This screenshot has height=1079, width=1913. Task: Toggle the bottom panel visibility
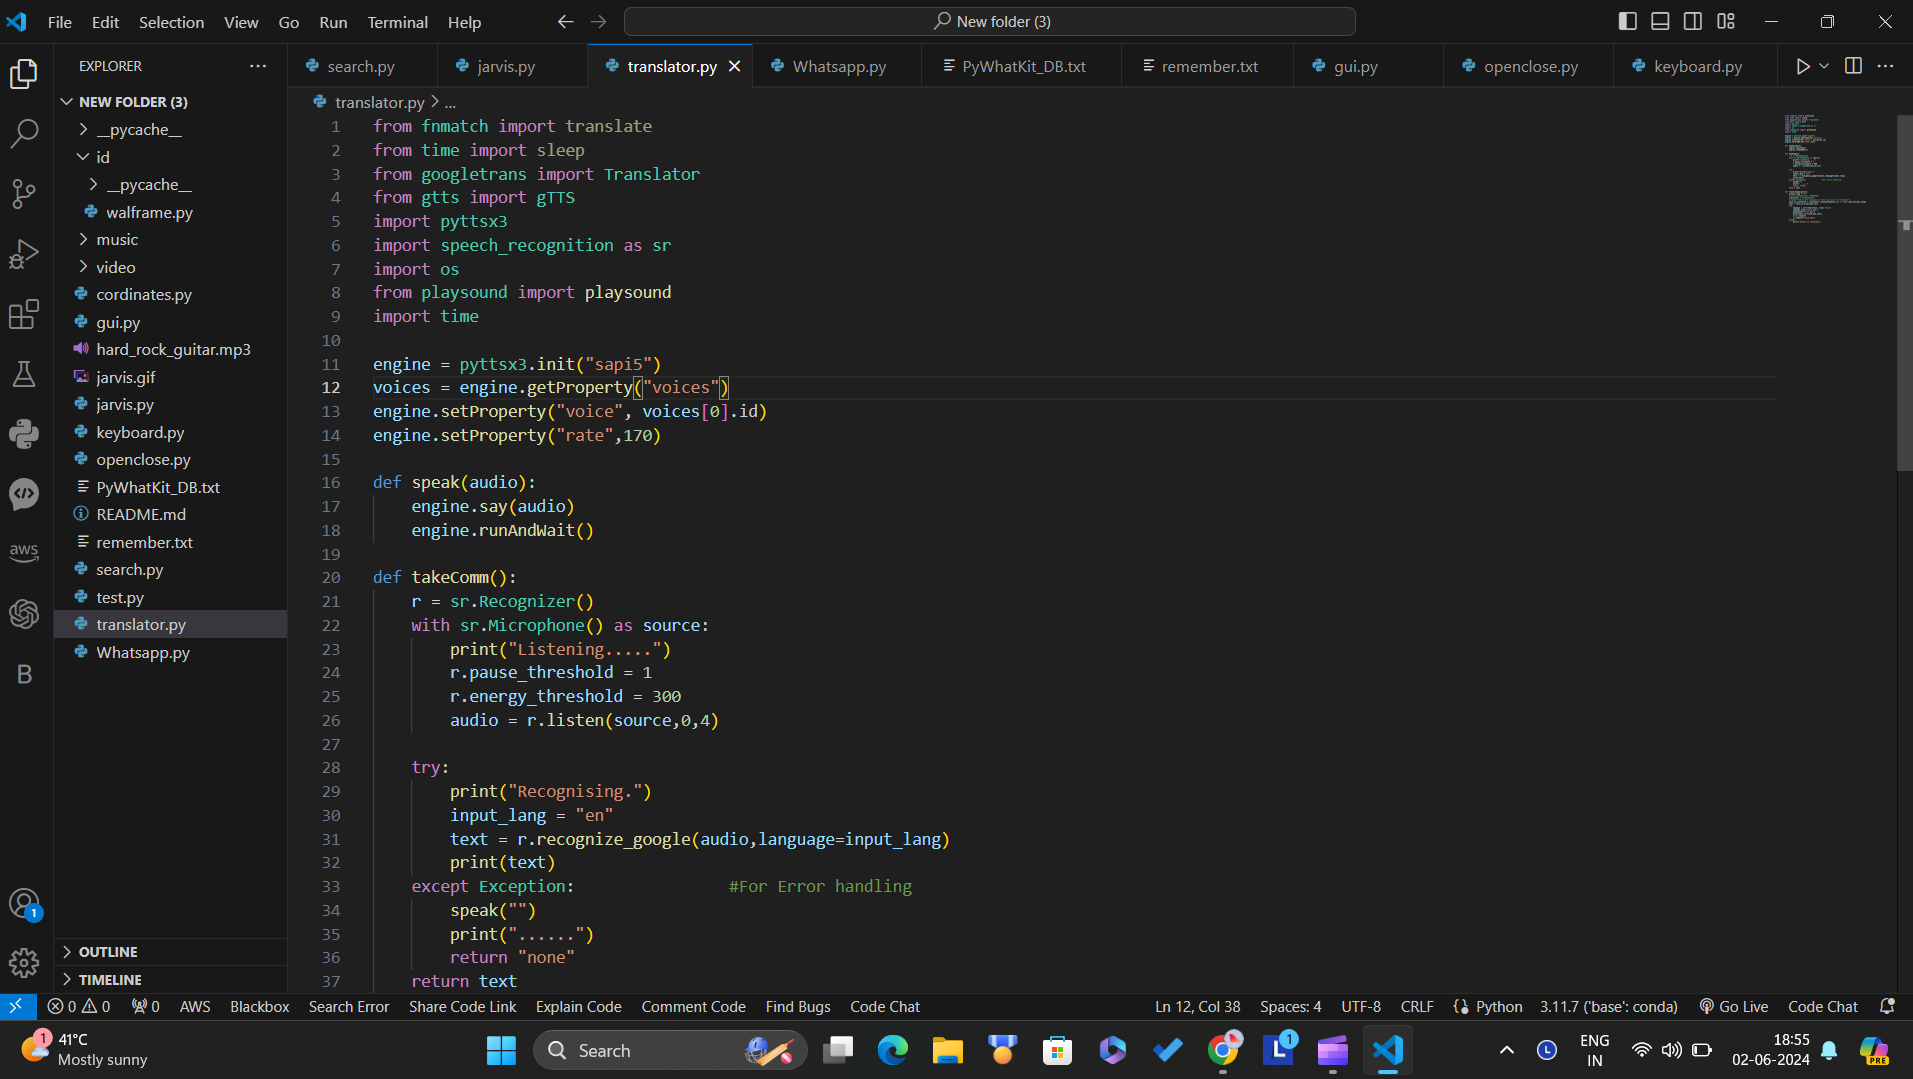click(1660, 21)
